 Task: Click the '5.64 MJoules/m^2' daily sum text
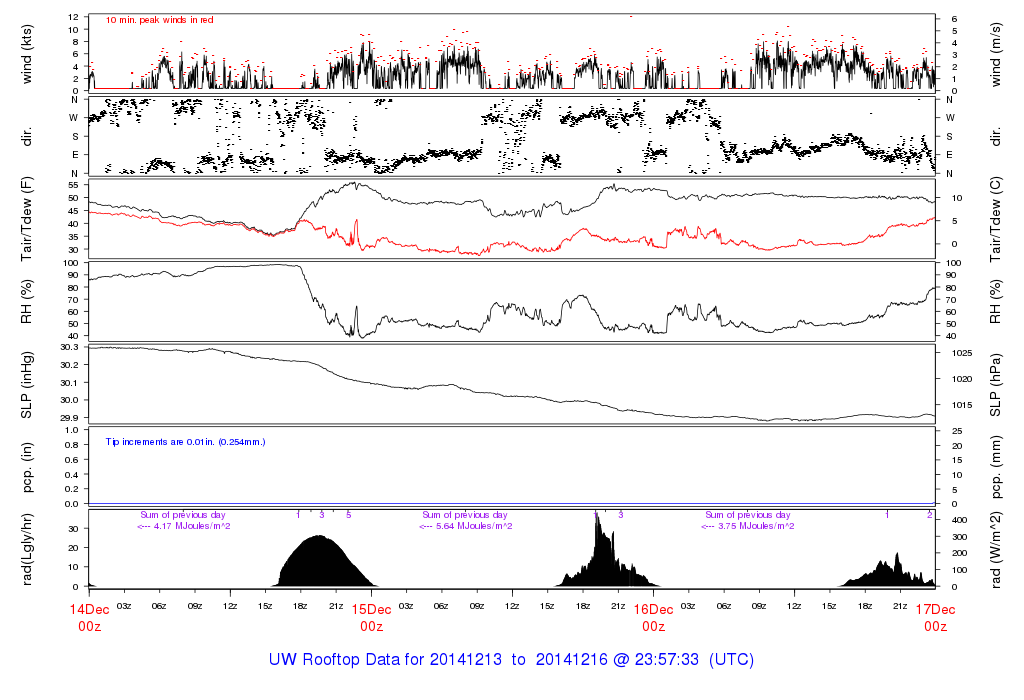(x=466, y=526)
